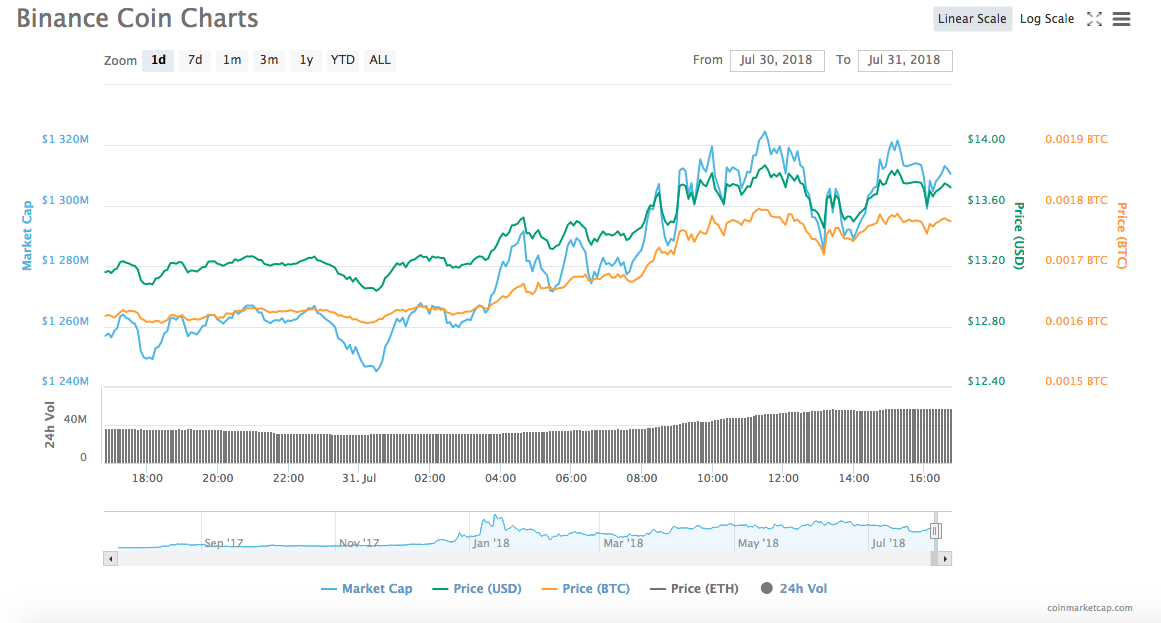Click the 0.0017 BTC axis label
This screenshot has height=623, width=1161.
pyautogui.click(x=1077, y=260)
